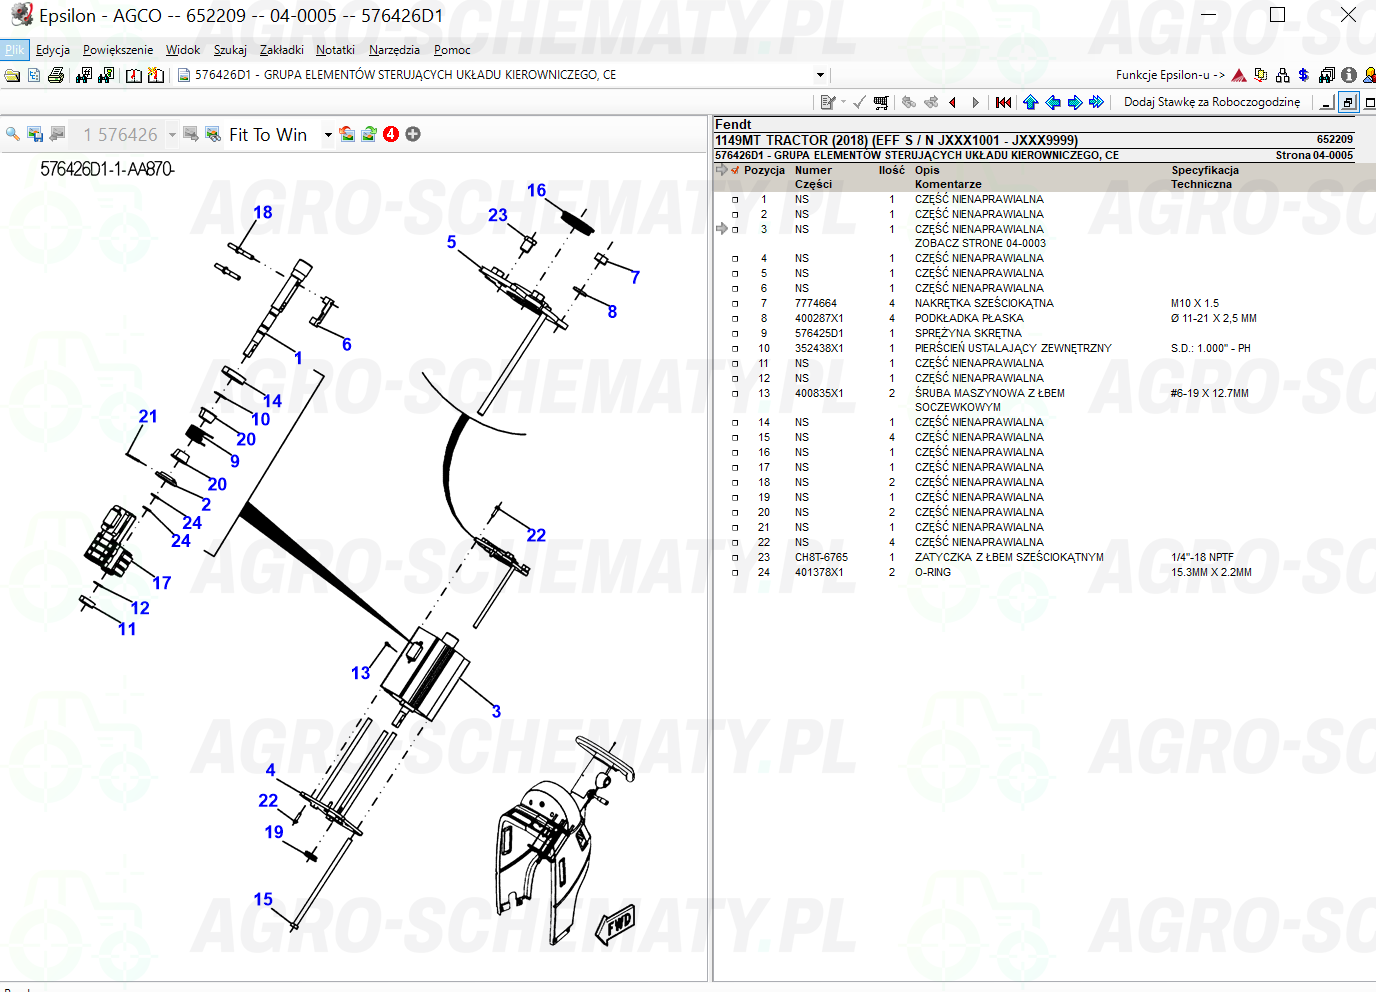Open the page title dropdown arrow
The width and height of the screenshot is (1376, 992).
[x=820, y=75]
